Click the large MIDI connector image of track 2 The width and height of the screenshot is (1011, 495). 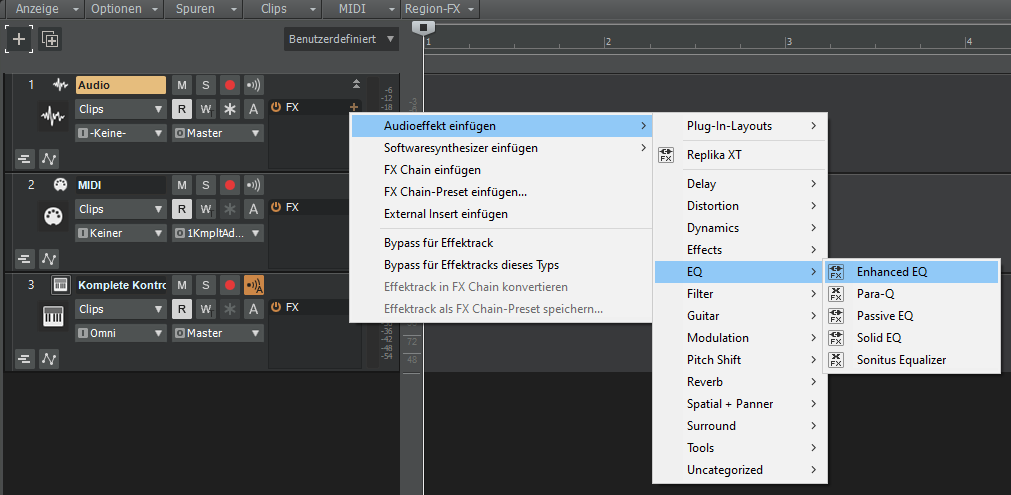pos(52,217)
